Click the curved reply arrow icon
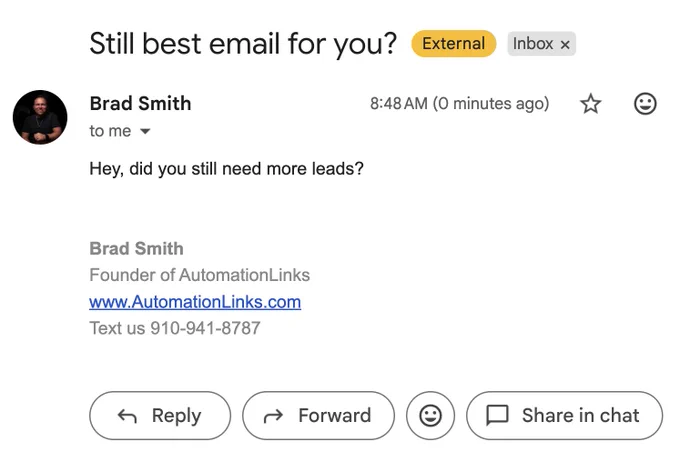This screenshot has height=462, width=680. coord(127,416)
